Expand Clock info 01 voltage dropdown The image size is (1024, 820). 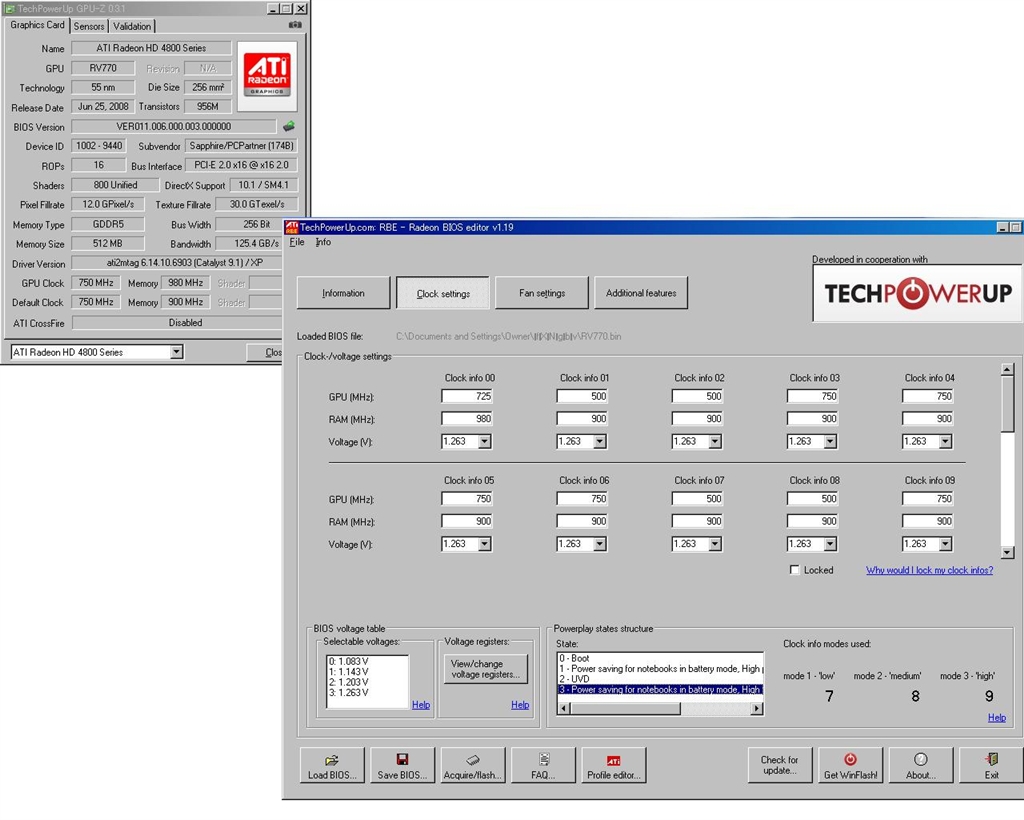(600, 442)
